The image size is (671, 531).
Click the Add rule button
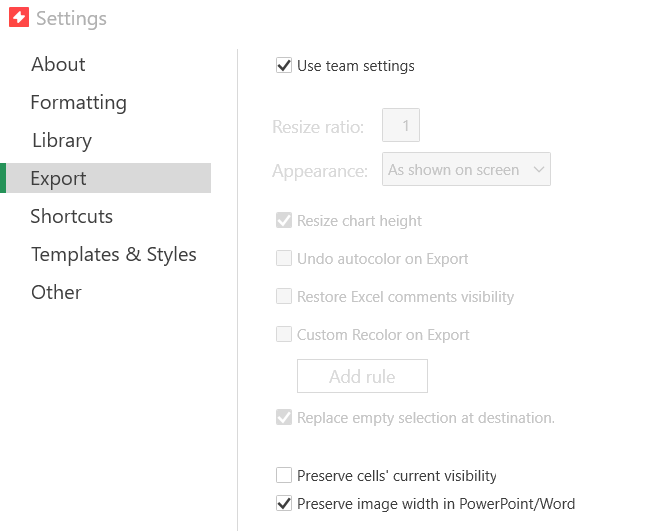362,376
